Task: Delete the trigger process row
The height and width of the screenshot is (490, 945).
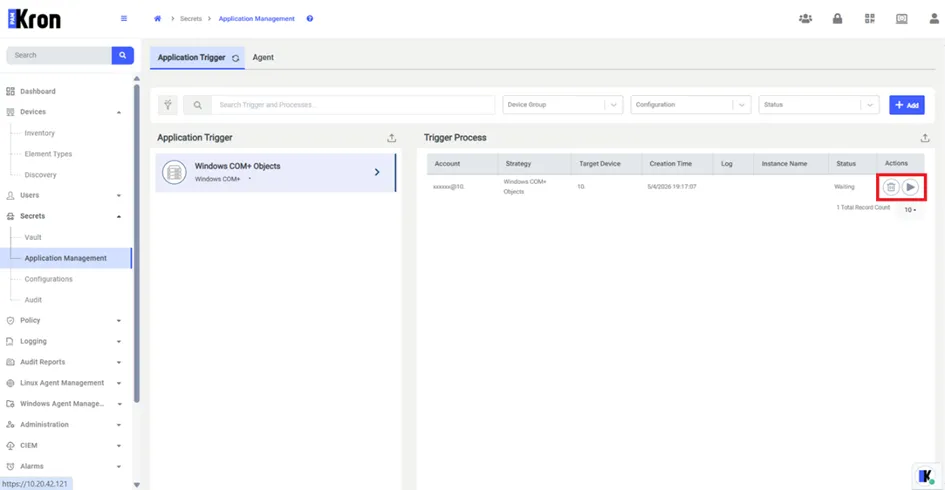Action: pyautogui.click(x=891, y=187)
